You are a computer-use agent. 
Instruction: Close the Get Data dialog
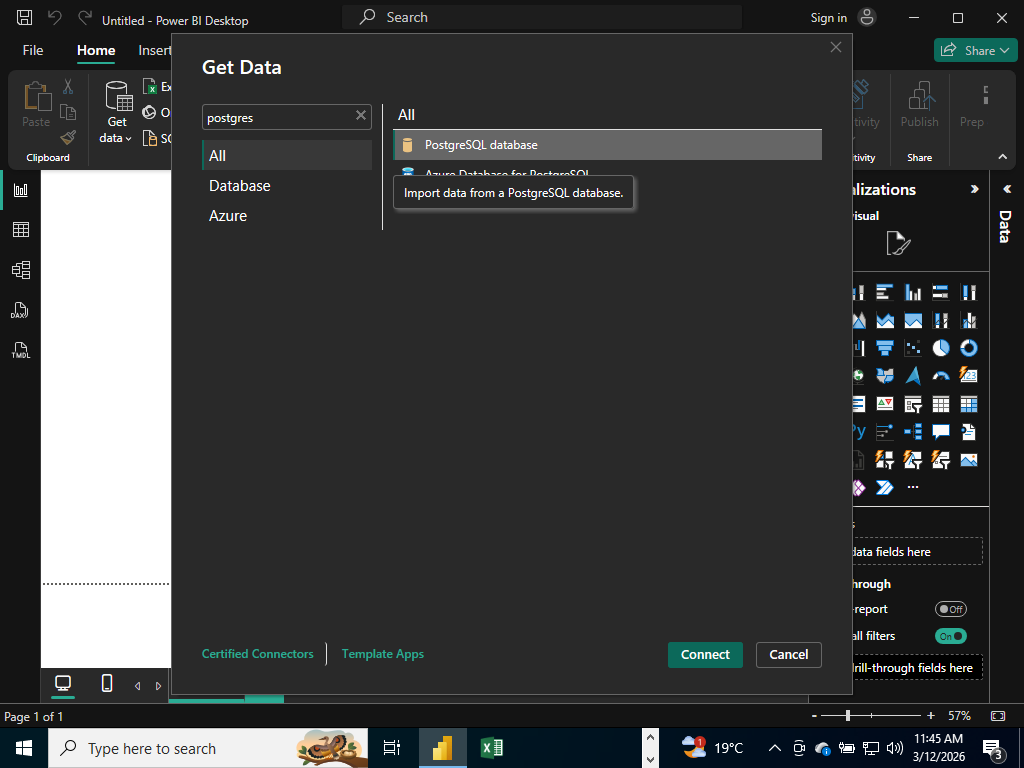click(835, 47)
